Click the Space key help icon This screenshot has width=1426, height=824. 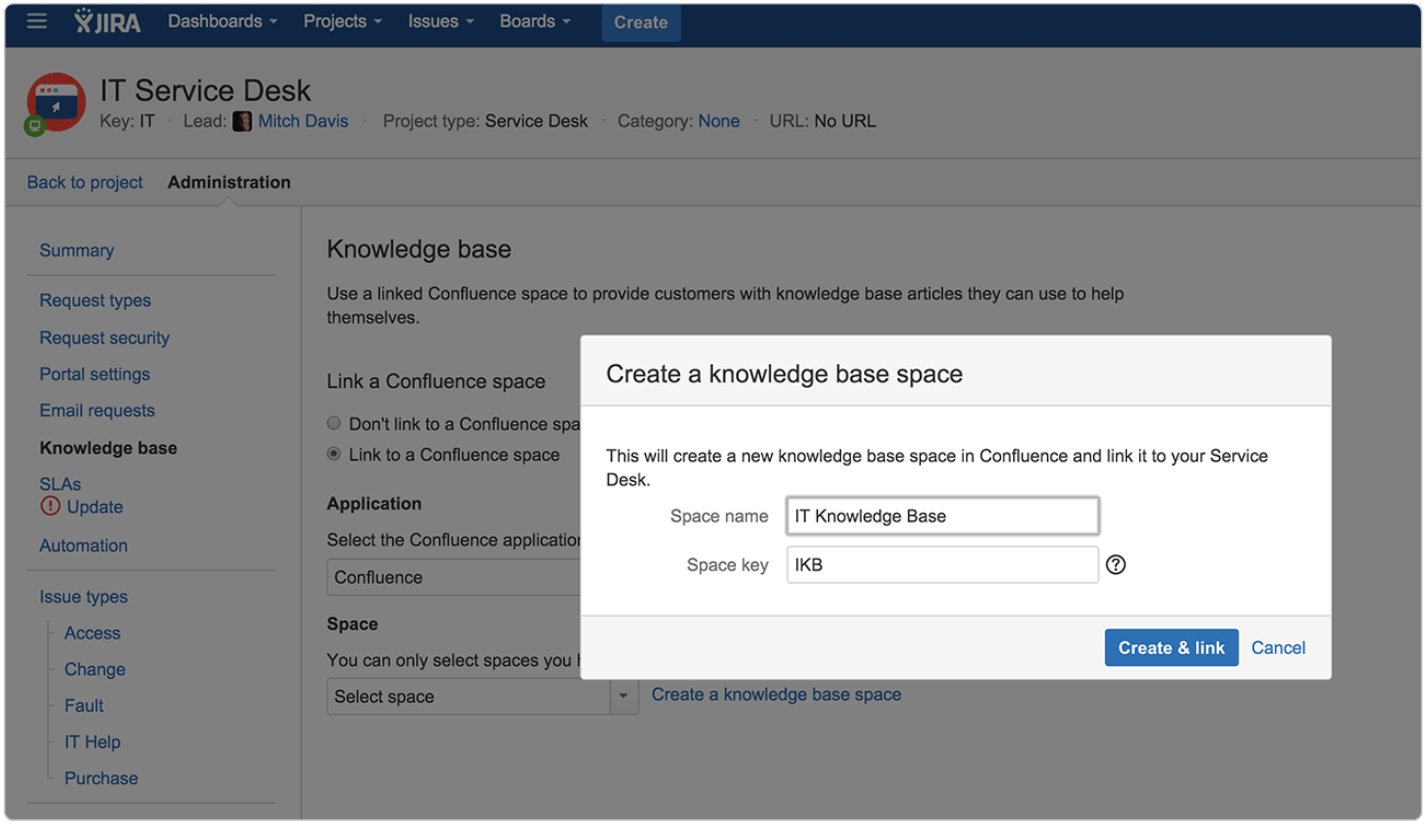coord(1116,565)
